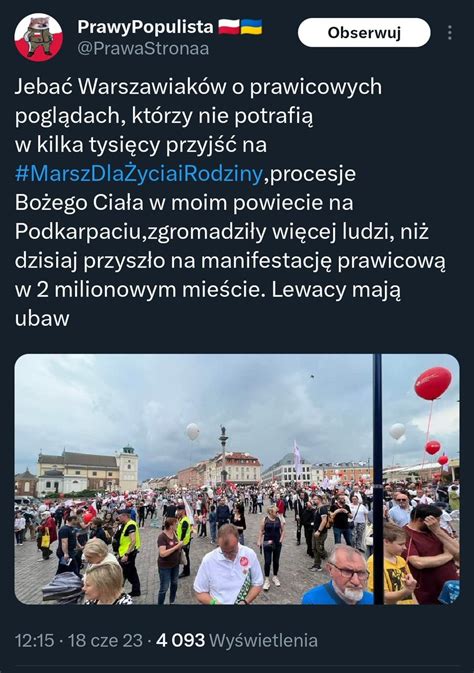Open the 4 093 views count
The width and height of the screenshot is (474, 673).
[180, 641]
